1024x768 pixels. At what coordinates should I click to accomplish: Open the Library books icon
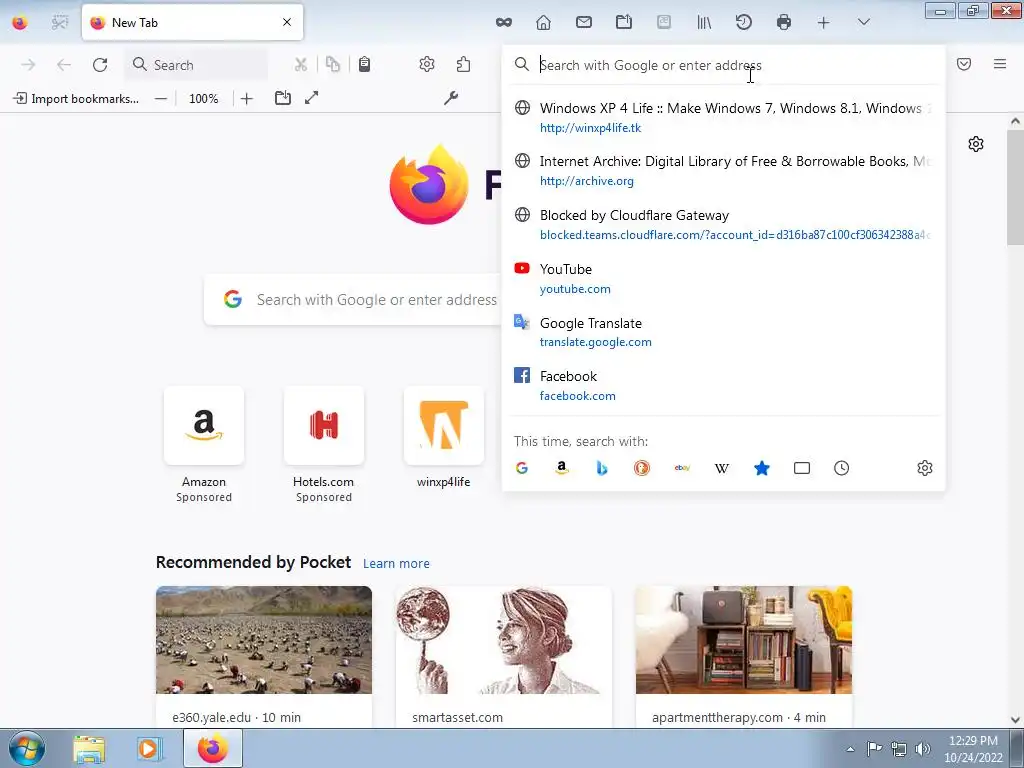(704, 22)
